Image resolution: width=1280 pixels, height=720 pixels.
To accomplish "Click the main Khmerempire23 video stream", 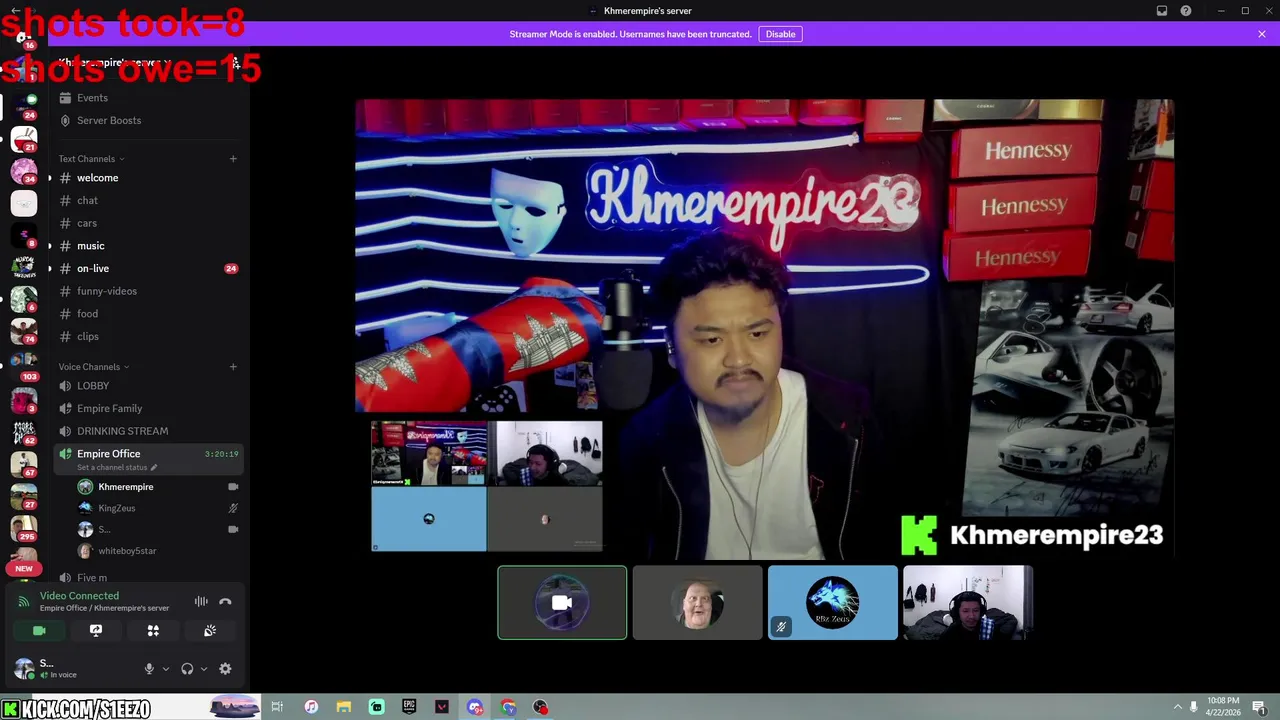I will click(764, 328).
